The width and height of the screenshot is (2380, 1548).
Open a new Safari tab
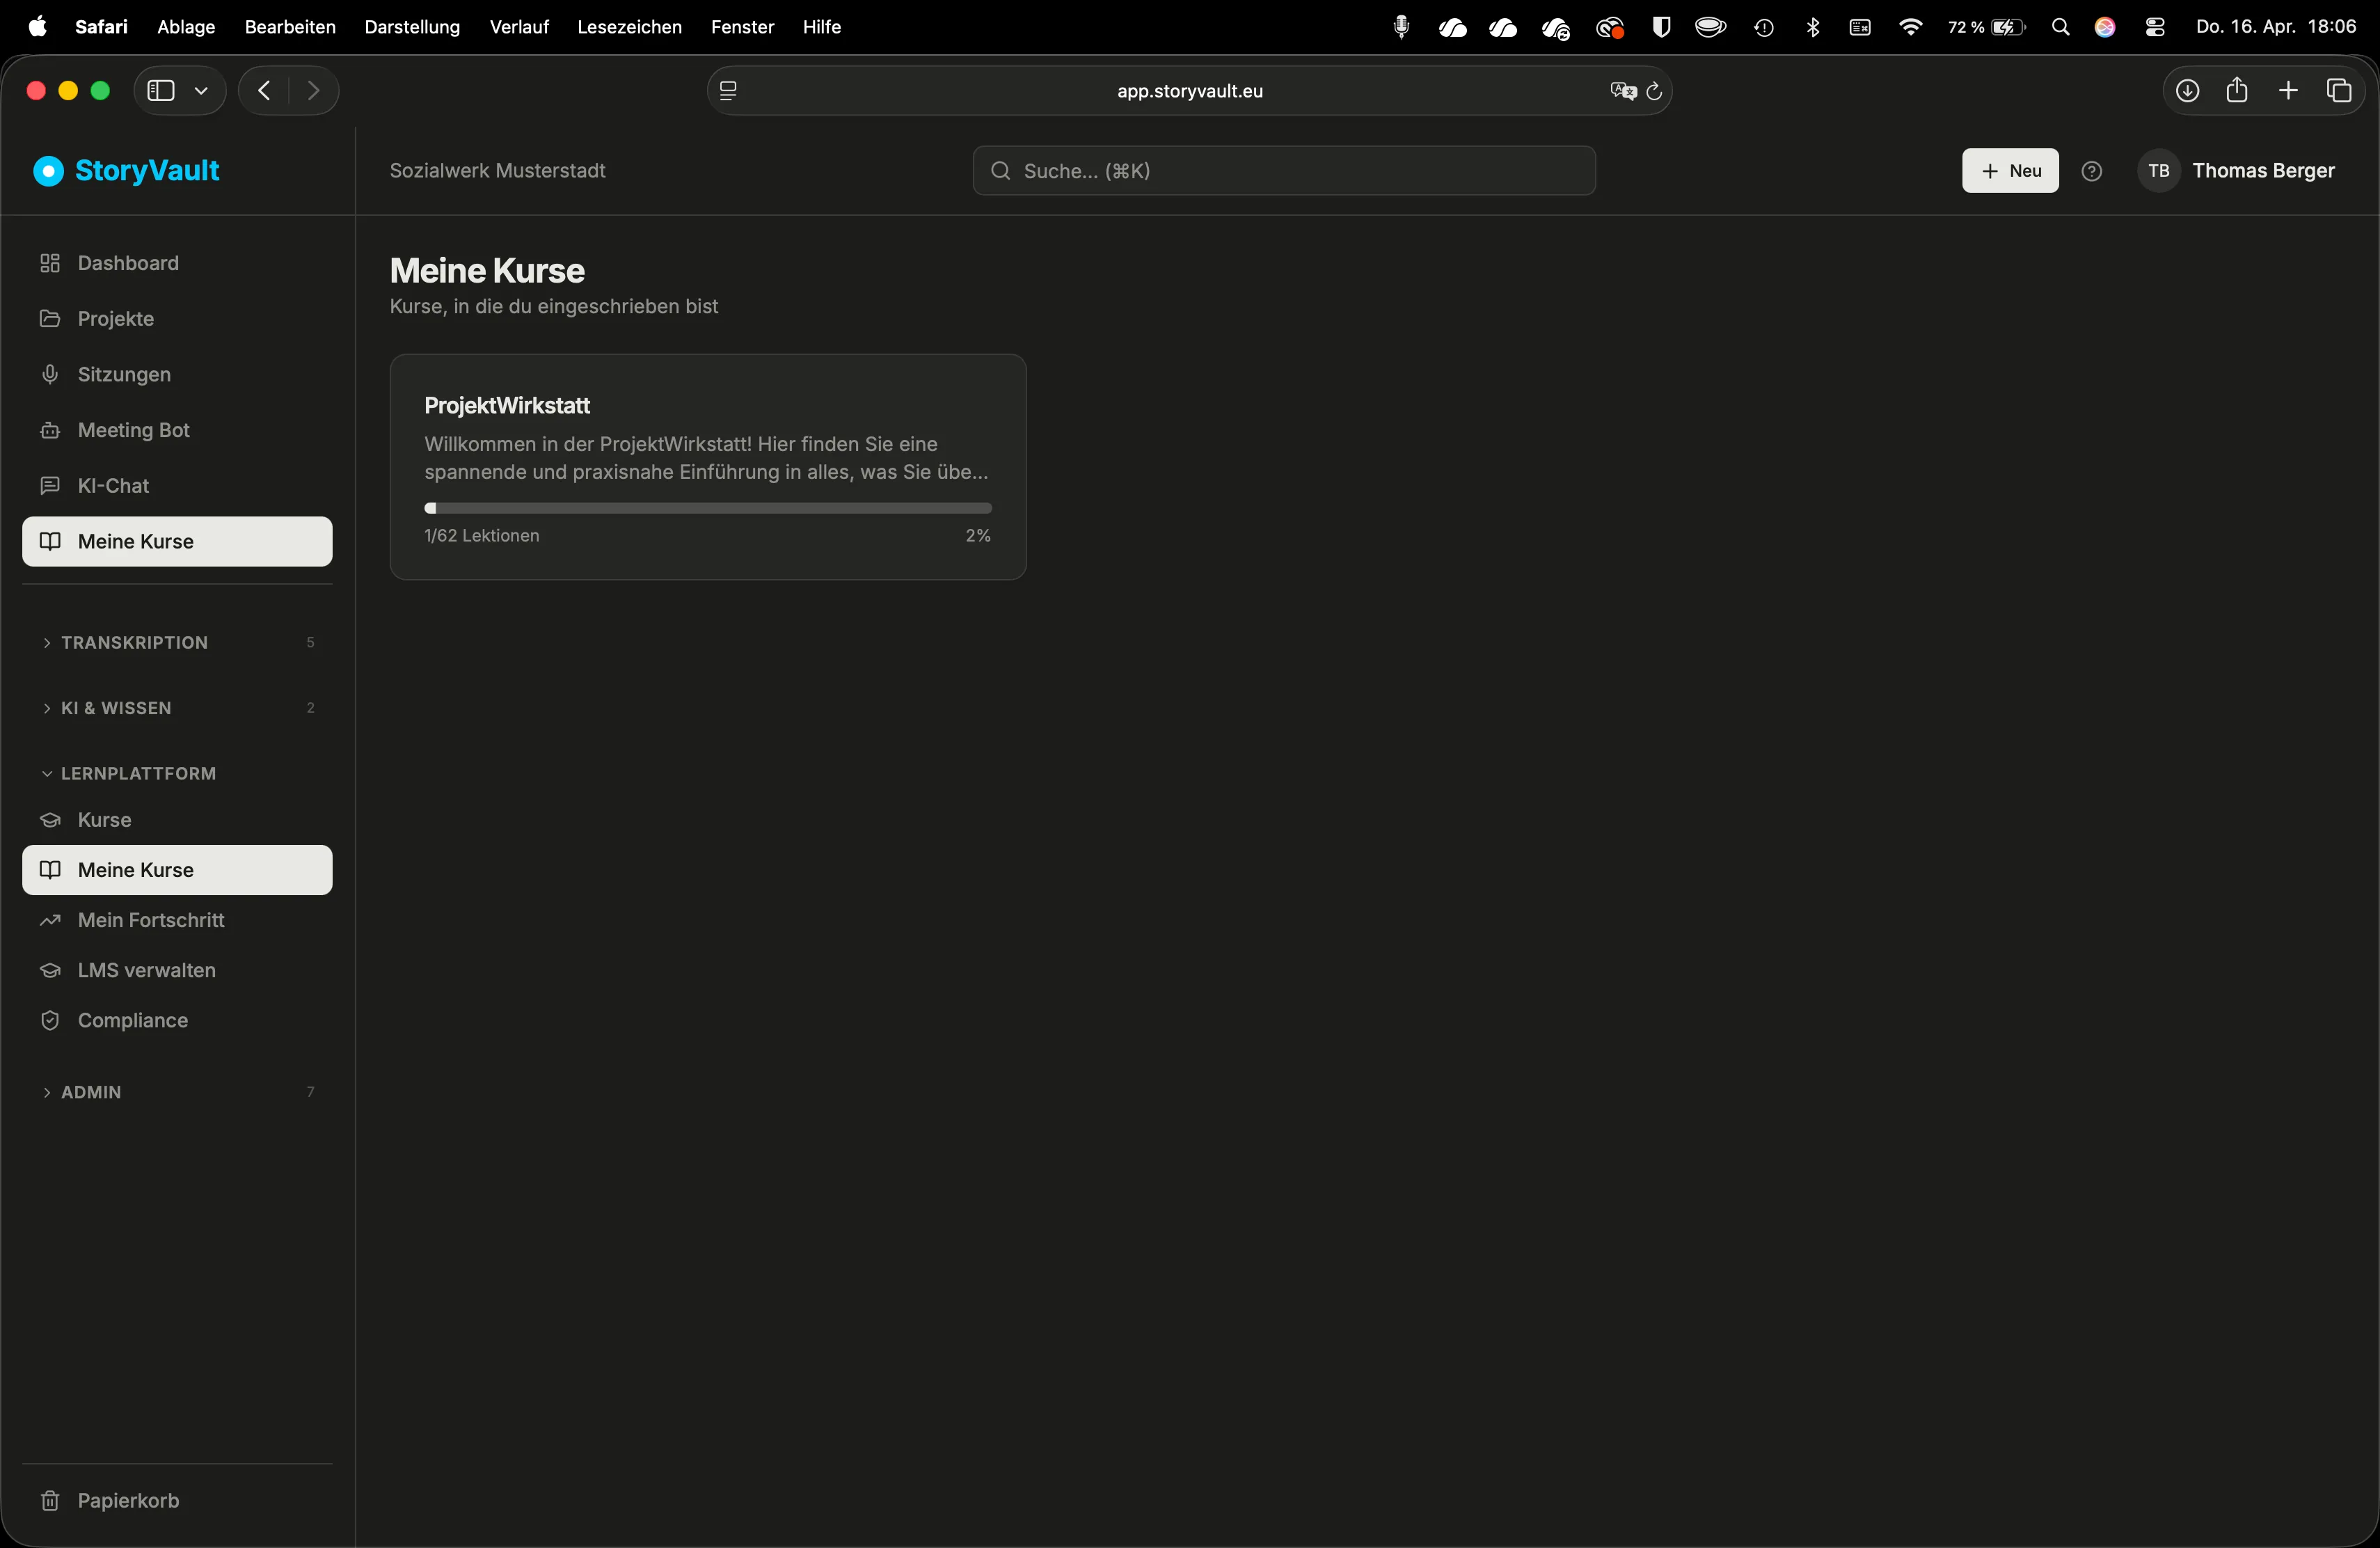[x=2288, y=91]
